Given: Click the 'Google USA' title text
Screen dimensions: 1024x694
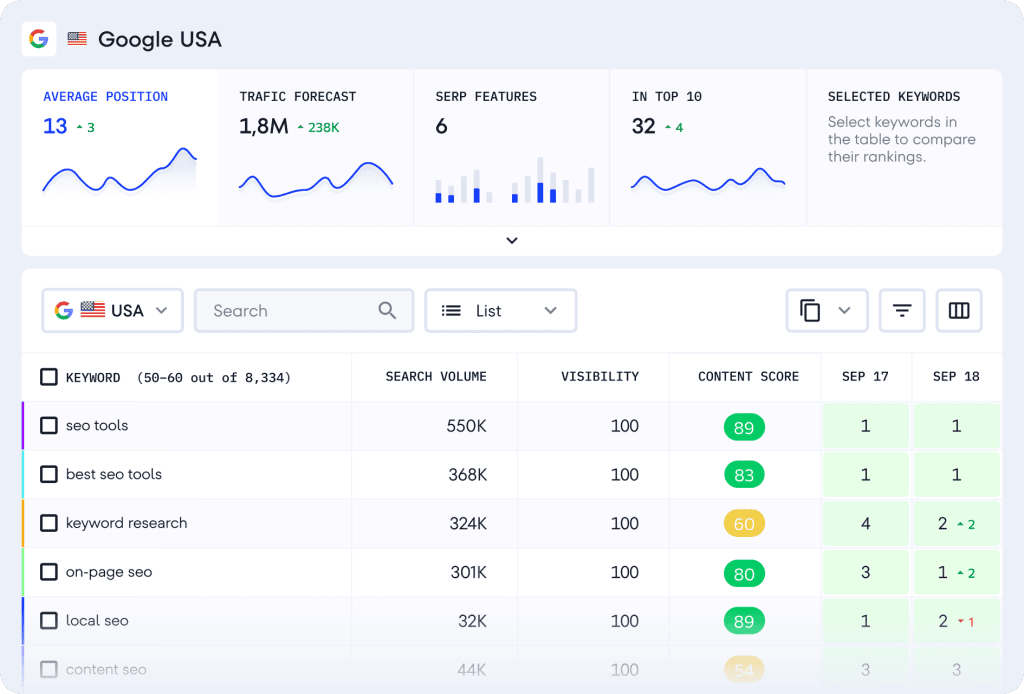Looking at the screenshot, I should 160,39.
